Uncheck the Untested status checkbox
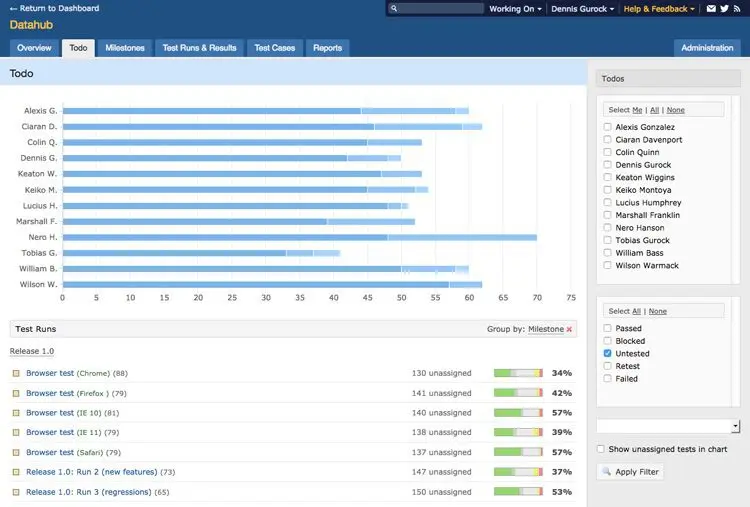The width and height of the screenshot is (750, 507). point(607,353)
